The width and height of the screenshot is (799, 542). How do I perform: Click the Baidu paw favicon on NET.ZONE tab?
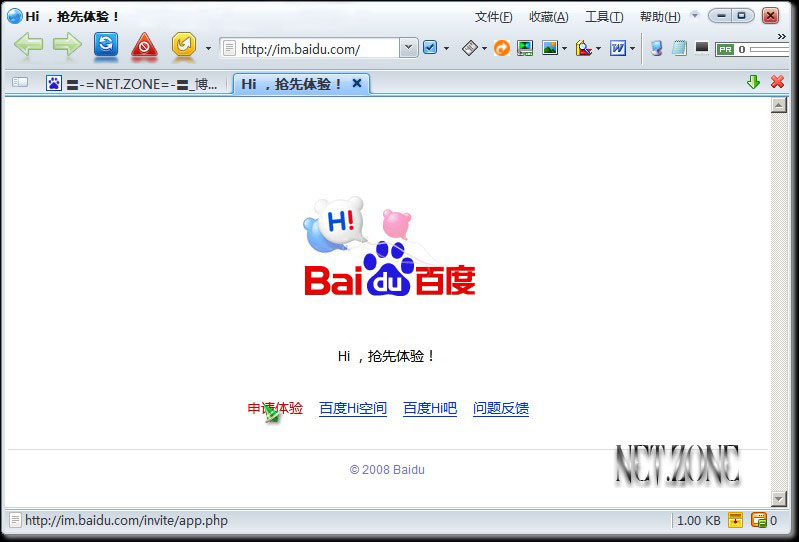coord(54,83)
